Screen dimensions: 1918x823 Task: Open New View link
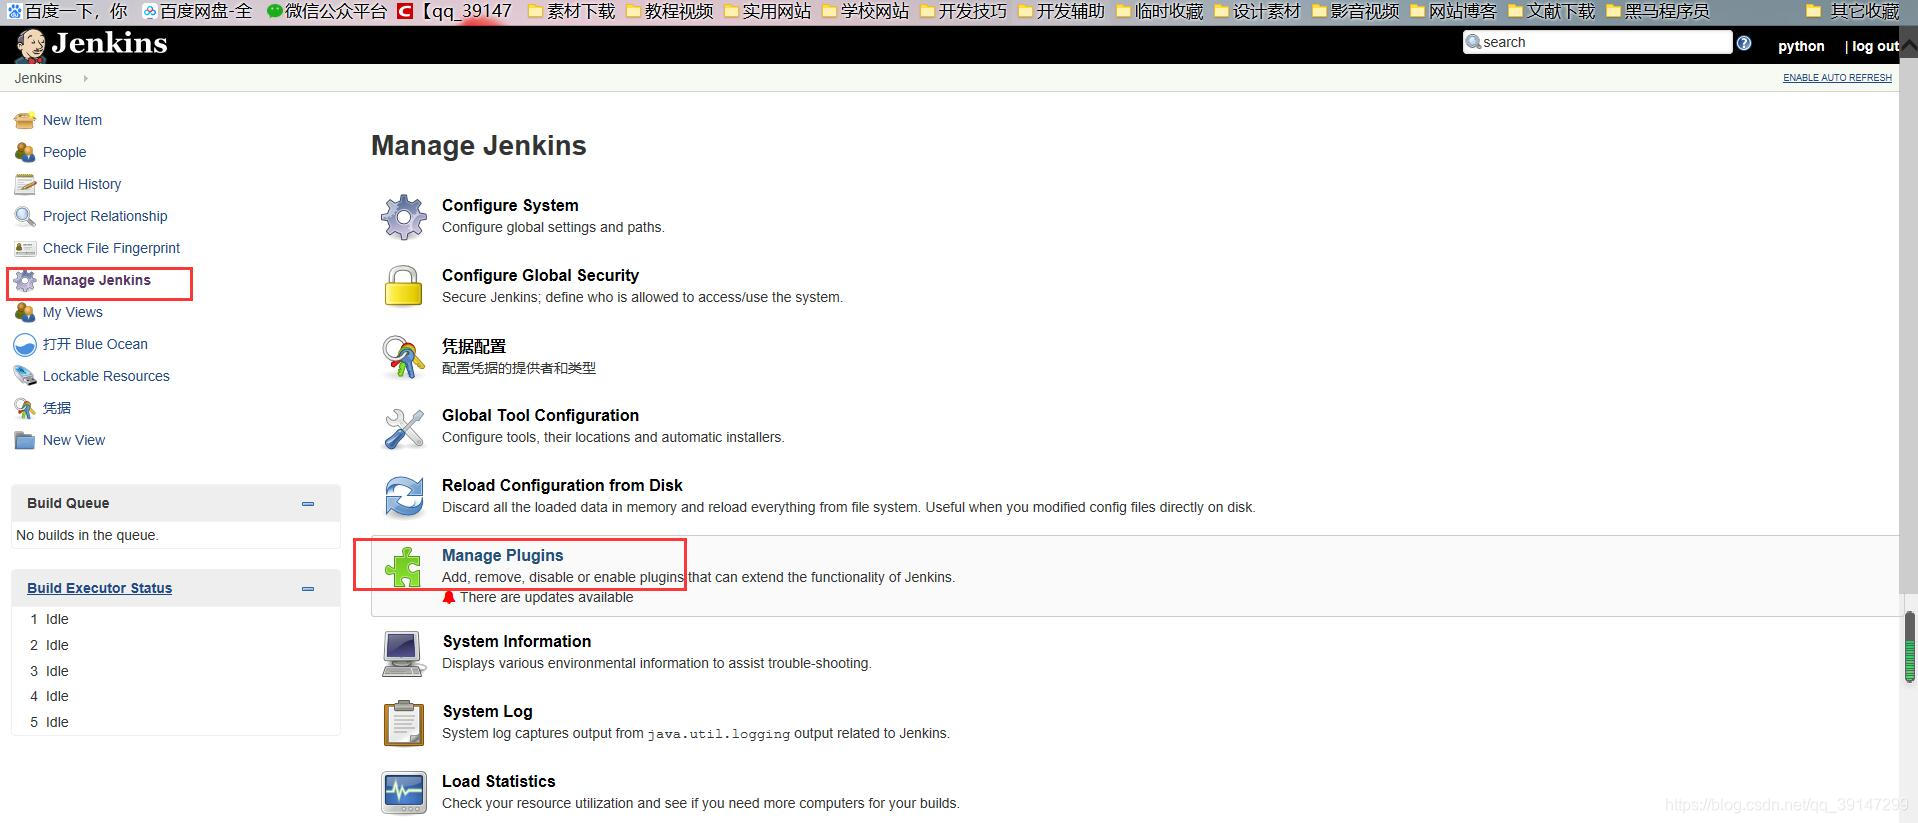pos(74,440)
